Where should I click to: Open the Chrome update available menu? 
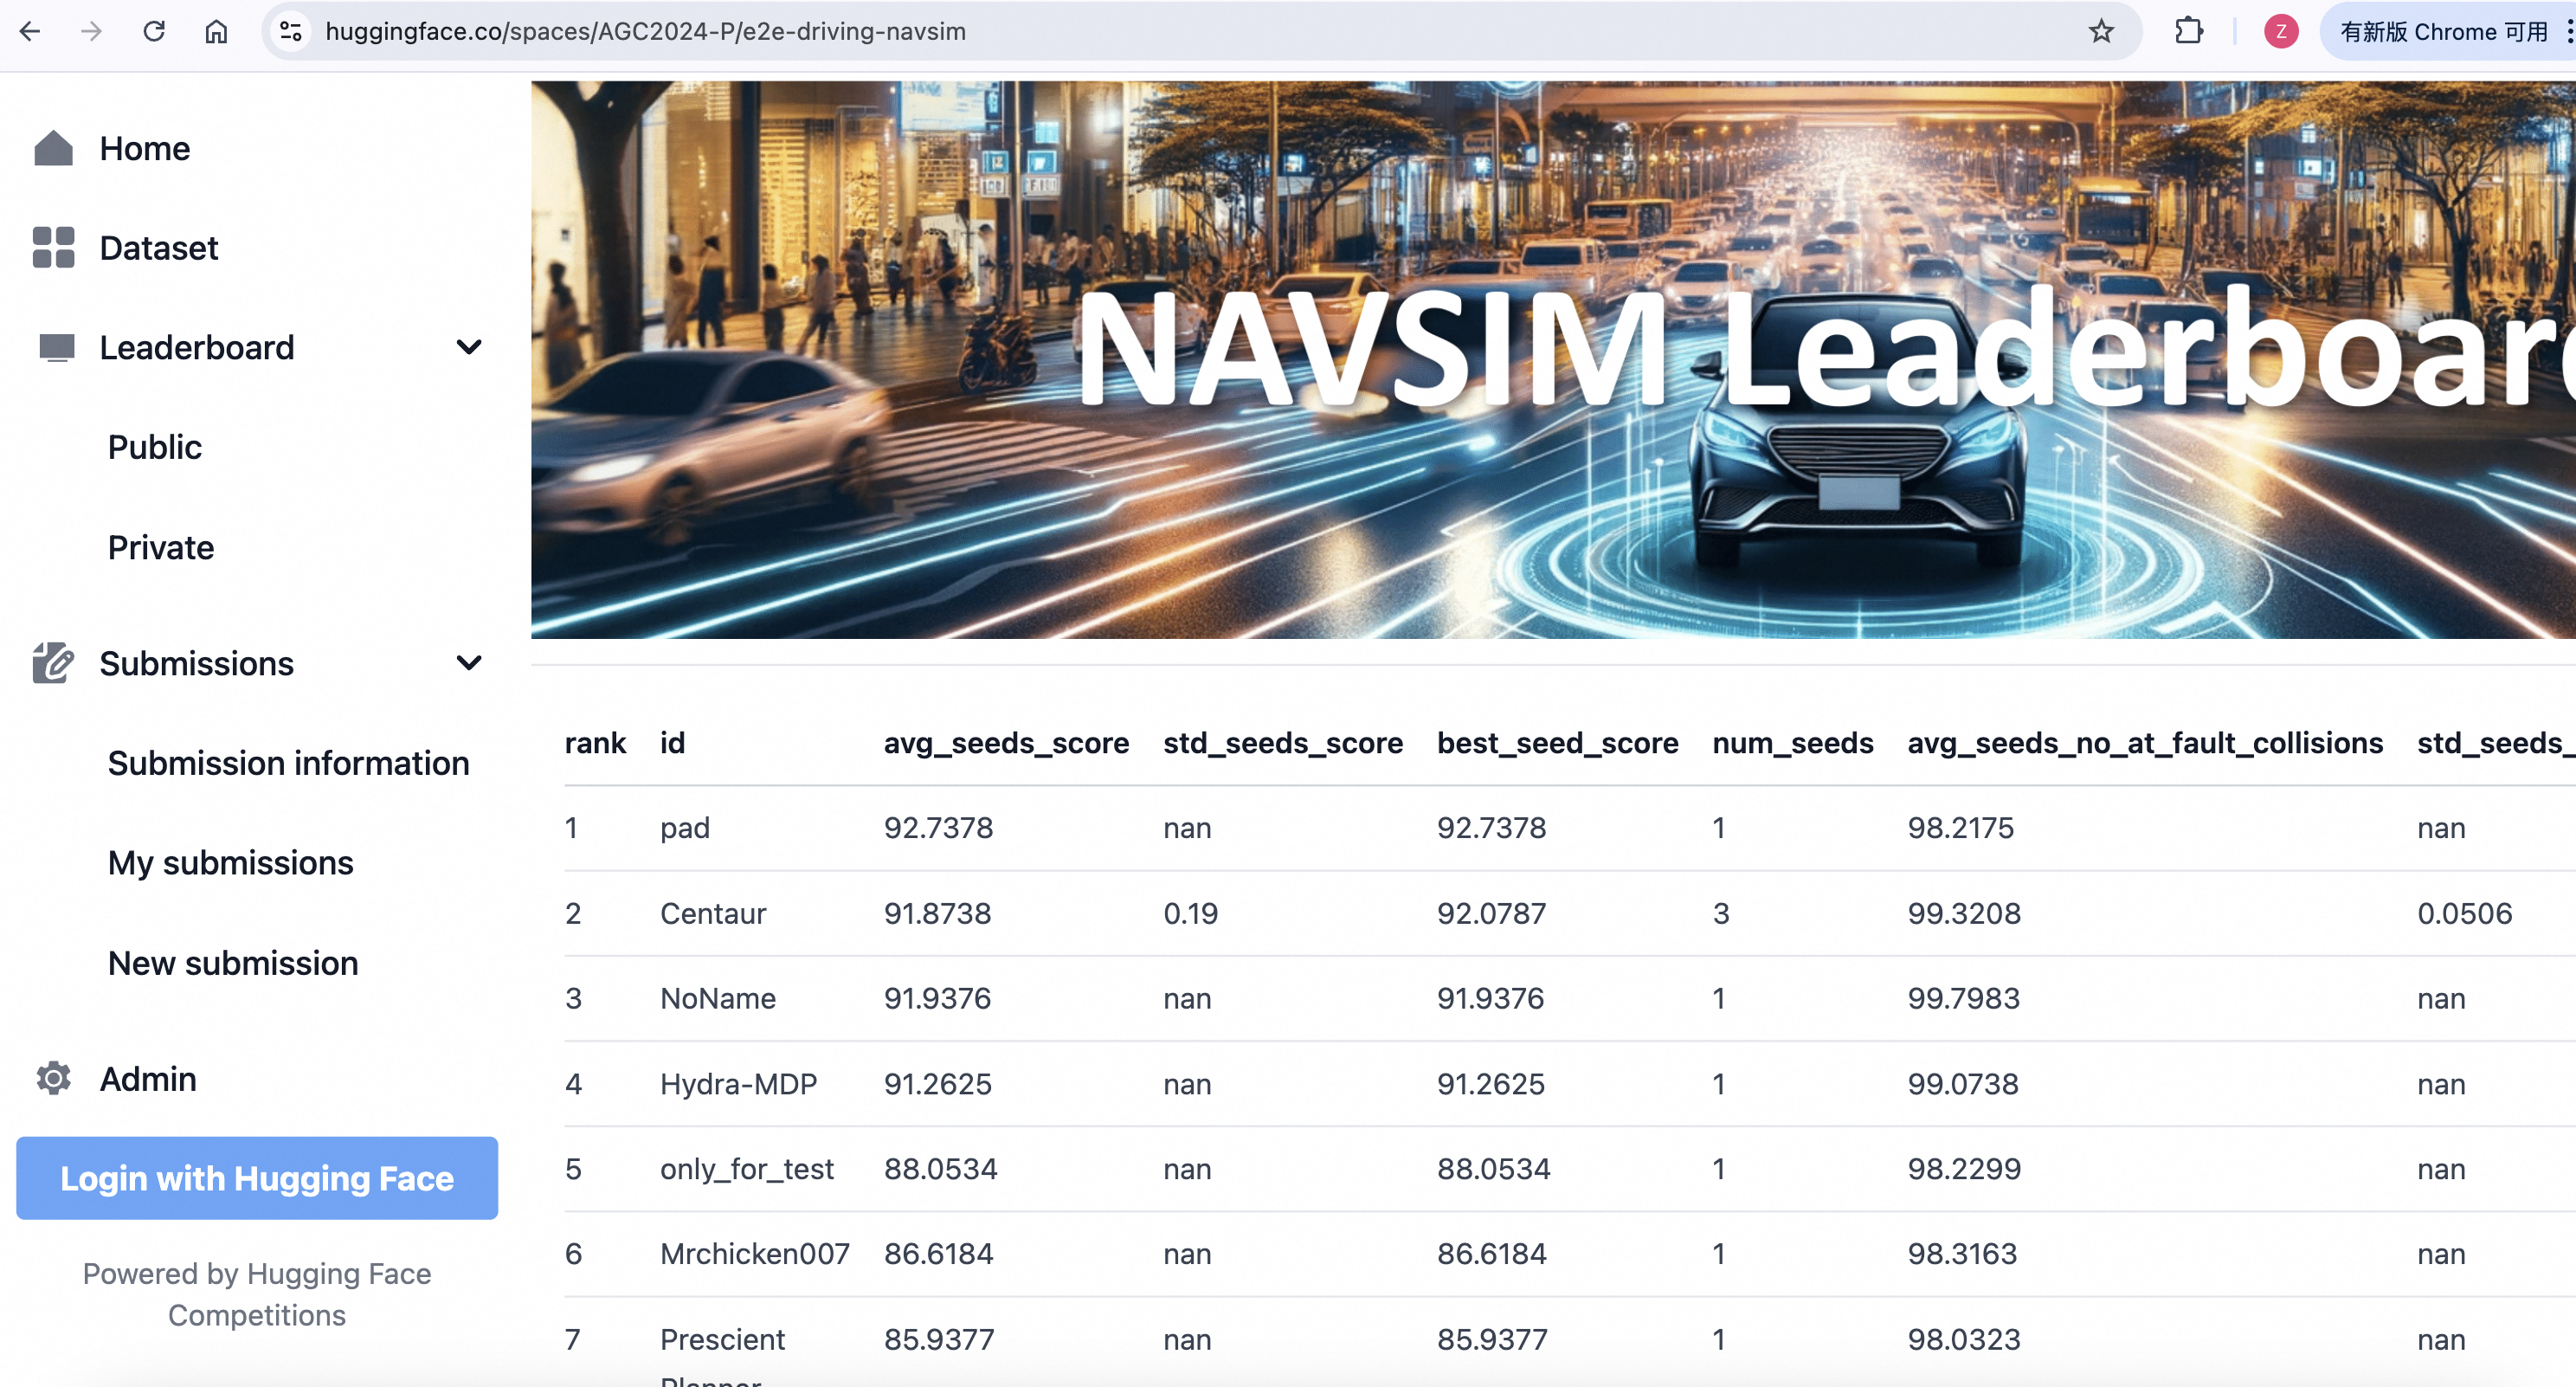(x=2443, y=31)
